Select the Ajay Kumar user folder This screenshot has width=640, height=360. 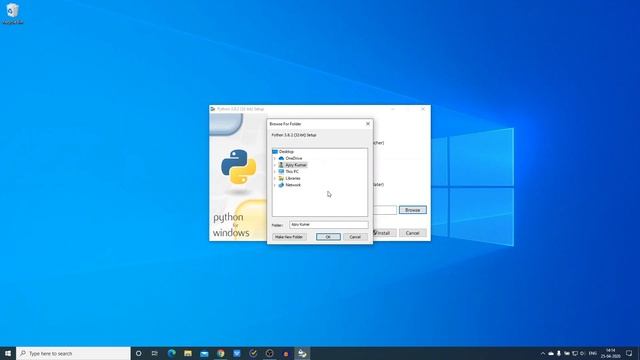tap(296, 165)
